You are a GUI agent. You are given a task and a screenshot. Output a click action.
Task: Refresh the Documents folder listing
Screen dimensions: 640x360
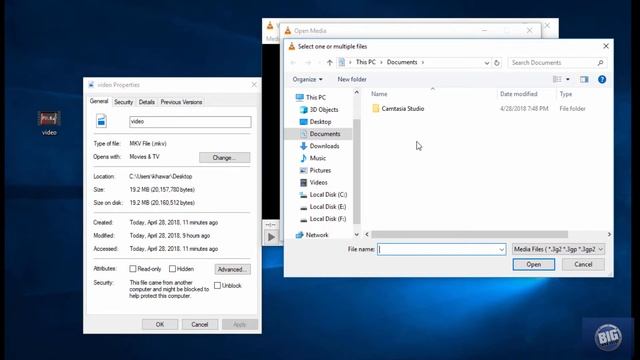497,63
